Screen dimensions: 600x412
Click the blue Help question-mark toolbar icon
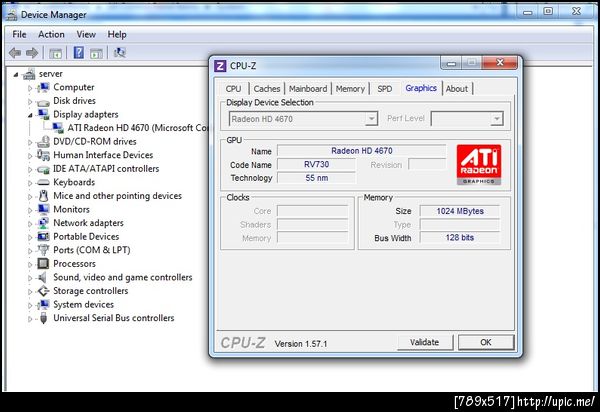78,52
